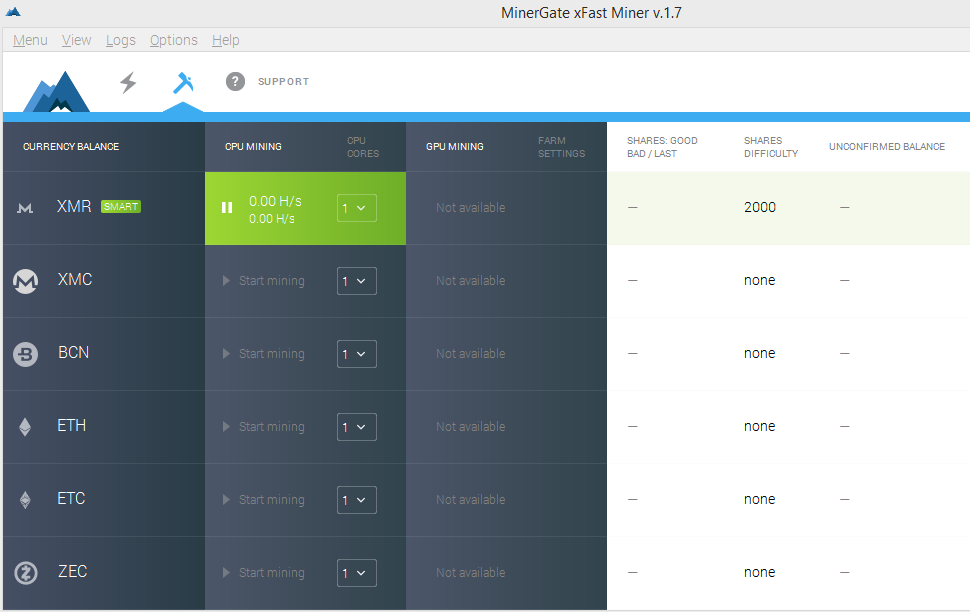This screenshot has width=970, height=612.
Task: Click the question mark support icon
Action: point(235,81)
